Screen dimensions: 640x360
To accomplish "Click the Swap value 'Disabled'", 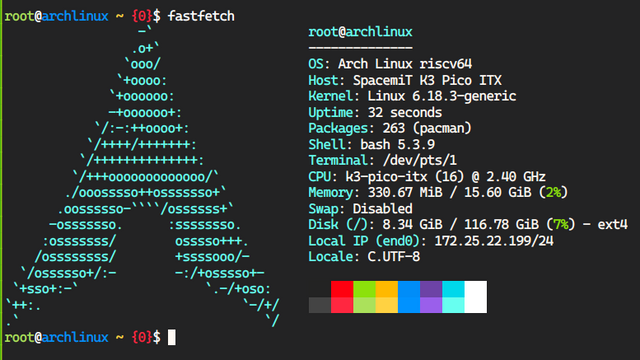I will (382, 209).
